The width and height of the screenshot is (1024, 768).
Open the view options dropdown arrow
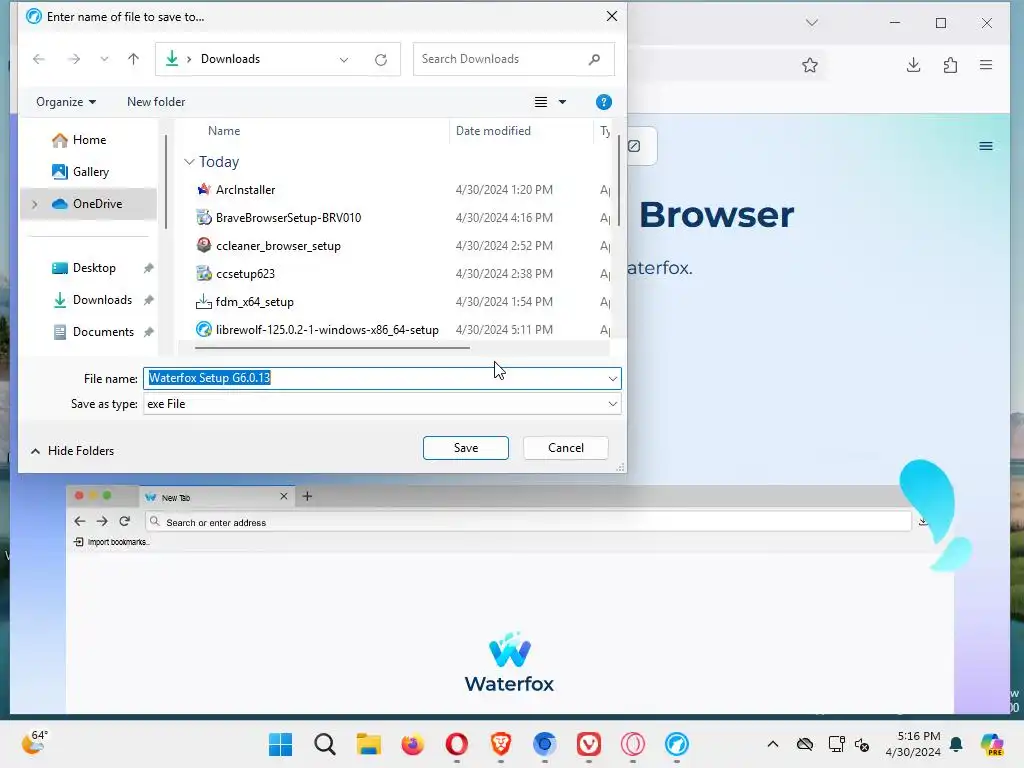(562, 102)
